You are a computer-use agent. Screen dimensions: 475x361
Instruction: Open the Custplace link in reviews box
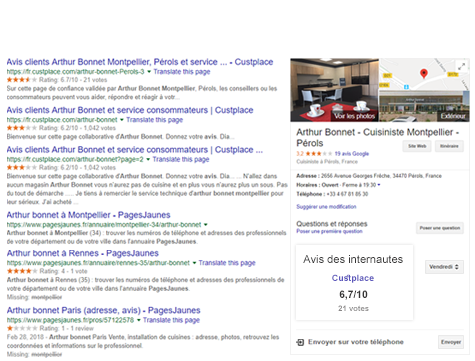click(353, 278)
